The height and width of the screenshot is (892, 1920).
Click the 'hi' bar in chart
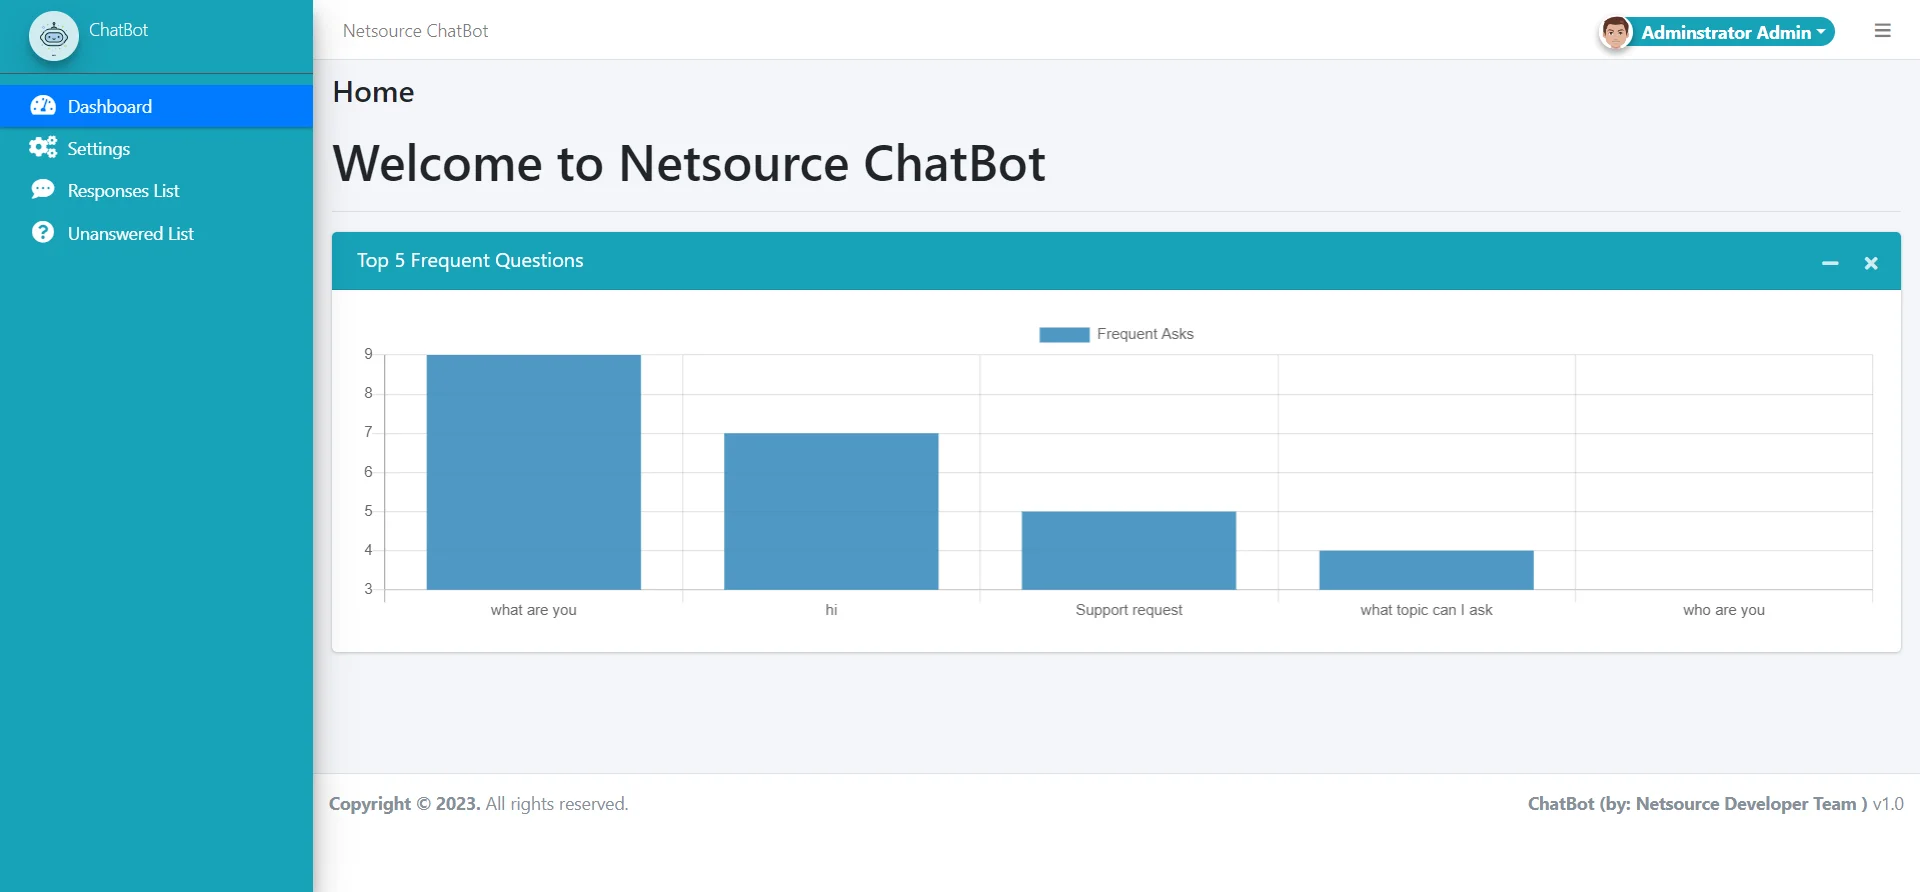click(x=831, y=511)
